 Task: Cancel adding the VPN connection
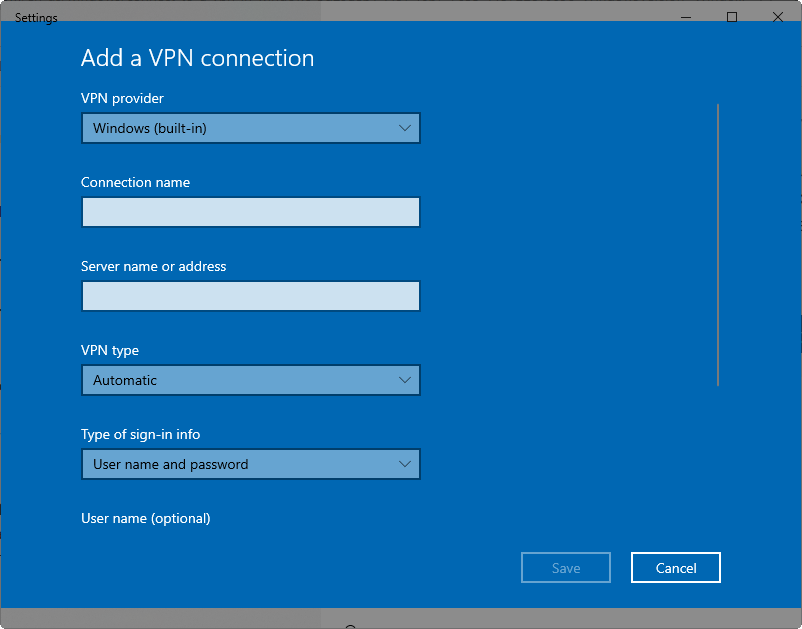(x=675, y=568)
